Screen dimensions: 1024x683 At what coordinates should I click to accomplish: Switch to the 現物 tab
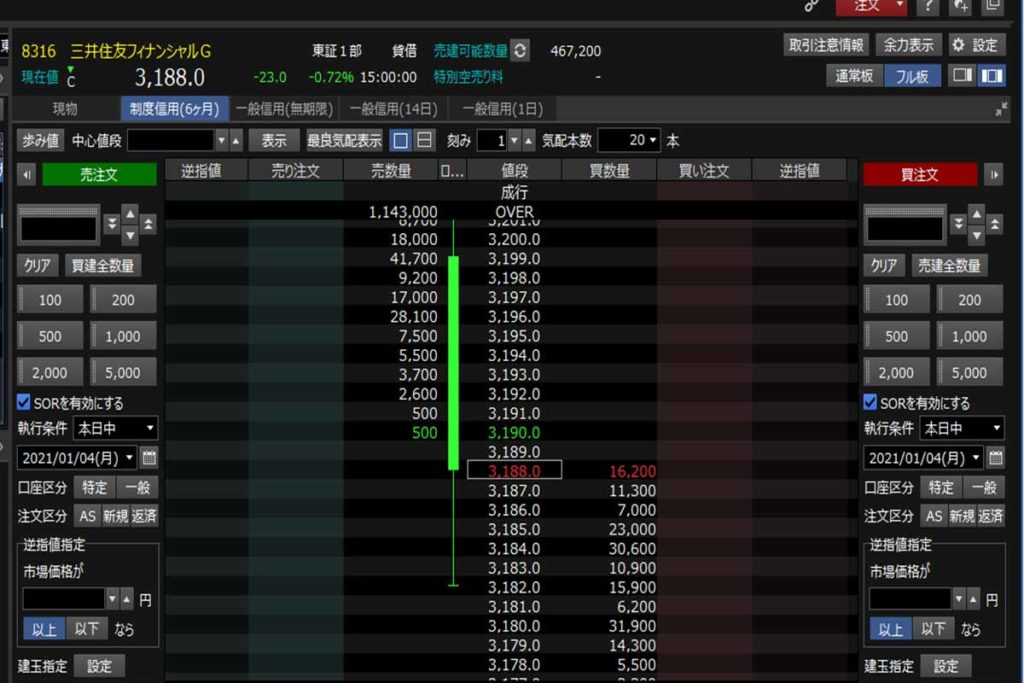(x=63, y=108)
